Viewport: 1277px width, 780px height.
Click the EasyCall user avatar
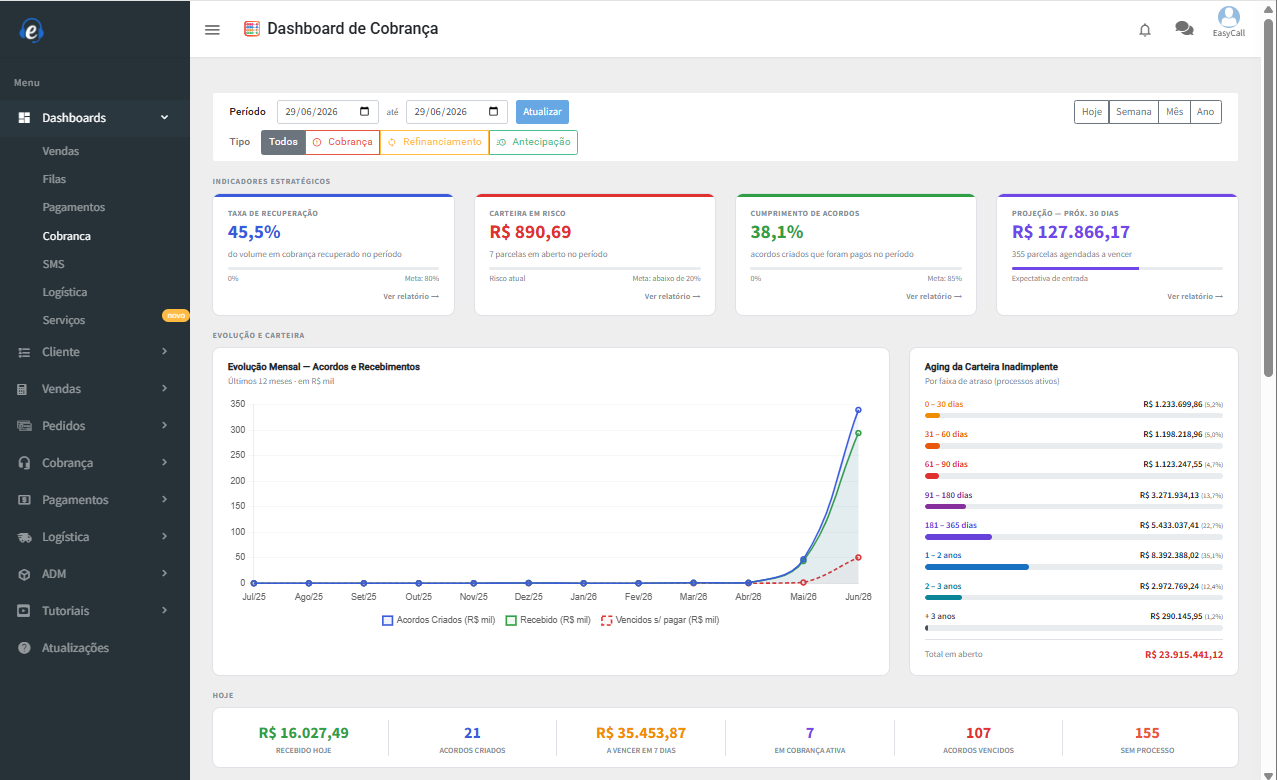pos(1228,17)
